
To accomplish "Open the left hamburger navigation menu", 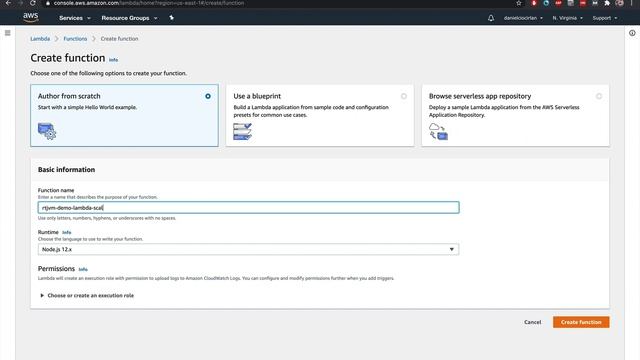I will click(x=8, y=33).
